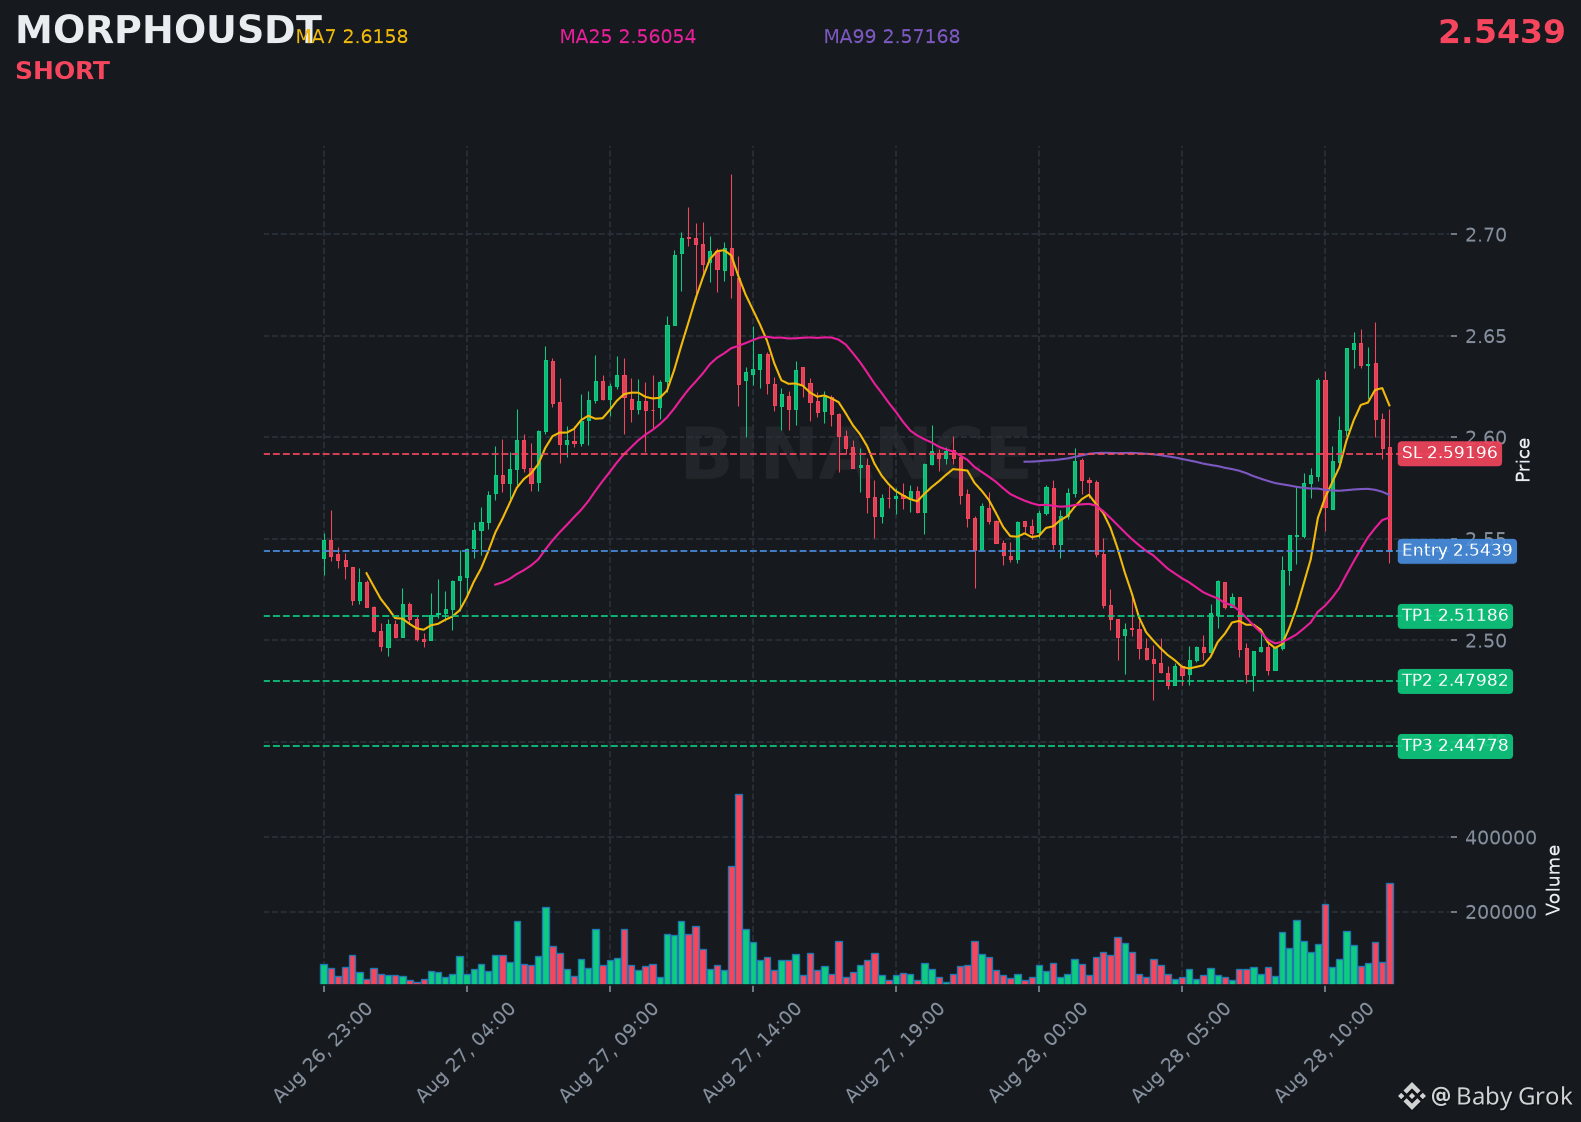Click the MA99 2.57168 legend entry
The image size is (1581, 1122).
click(891, 37)
